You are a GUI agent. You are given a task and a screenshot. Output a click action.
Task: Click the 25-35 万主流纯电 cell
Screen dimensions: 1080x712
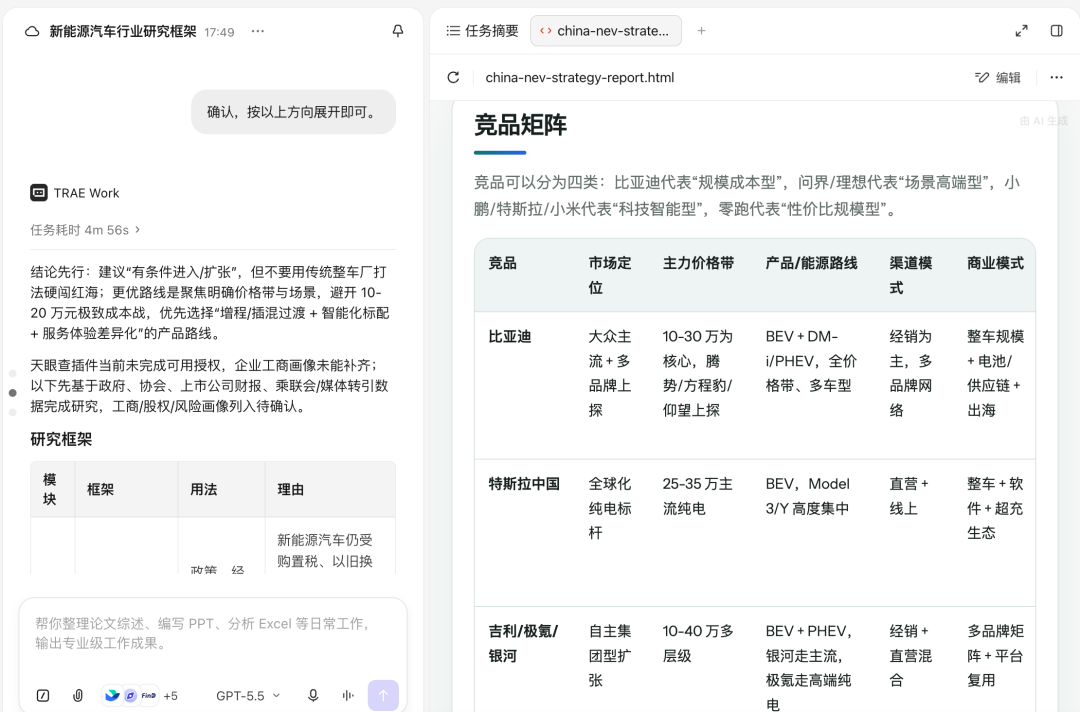point(697,496)
